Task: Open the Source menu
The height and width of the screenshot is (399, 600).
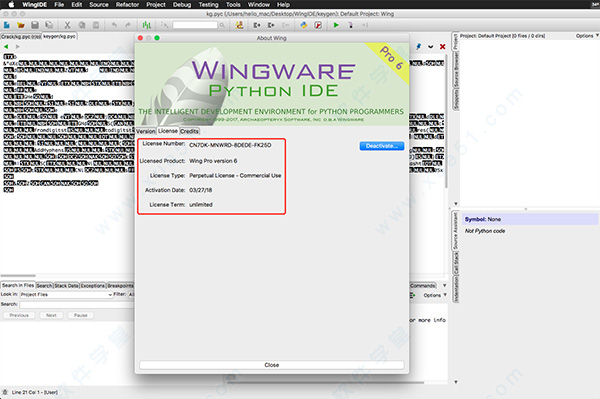Action: pyautogui.click(x=99, y=5)
